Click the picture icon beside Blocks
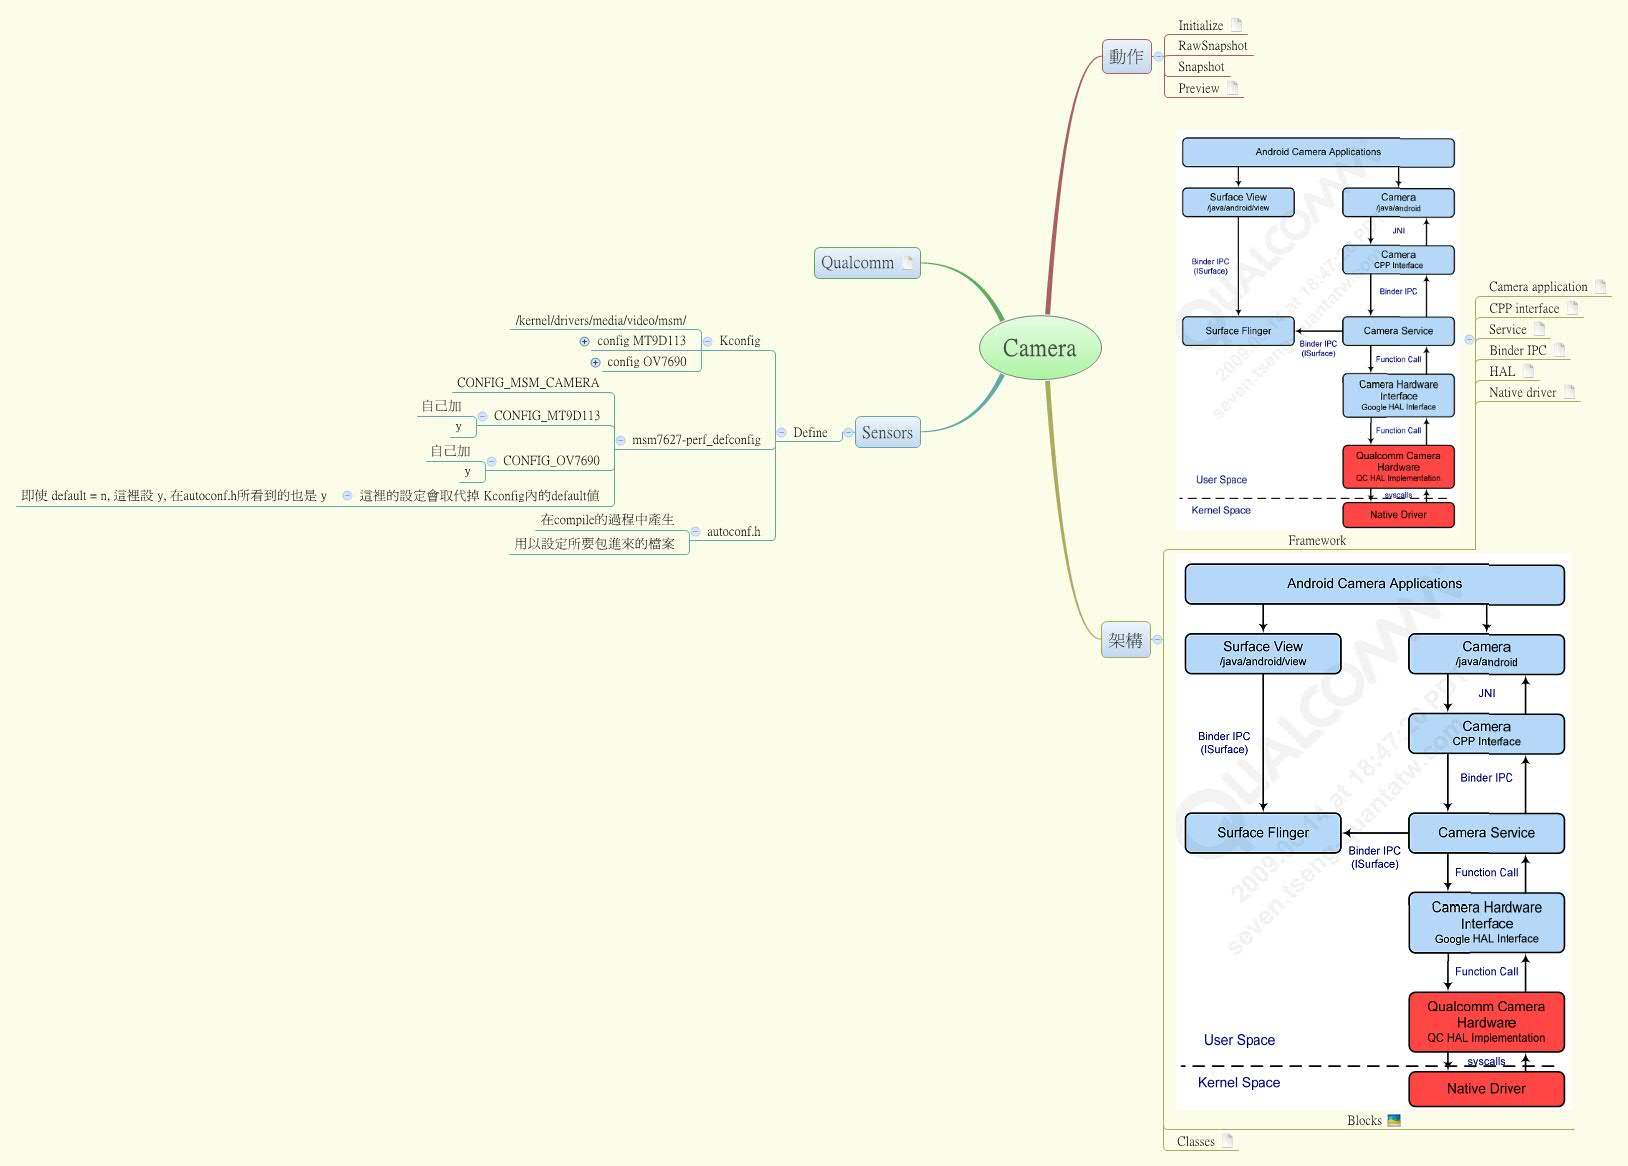The image size is (1628, 1166). (1394, 1120)
